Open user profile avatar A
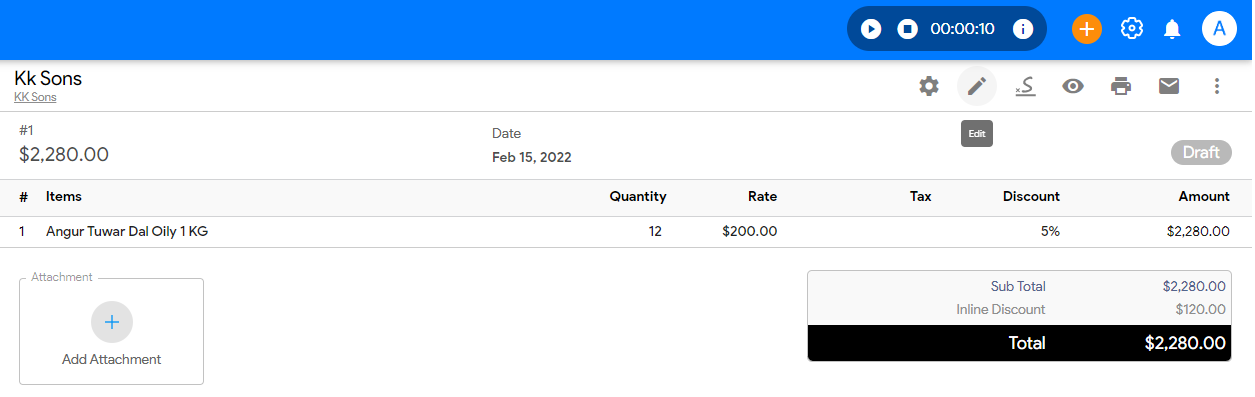This screenshot has height=397, width=1255. click(1219, 29)
